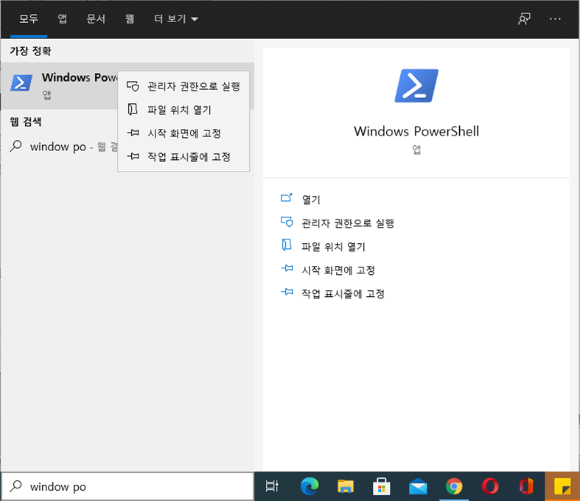Choose 작업 표시줄에 고정 in context menu
Viewport: 580px width, 501px height.
(183, 157)
